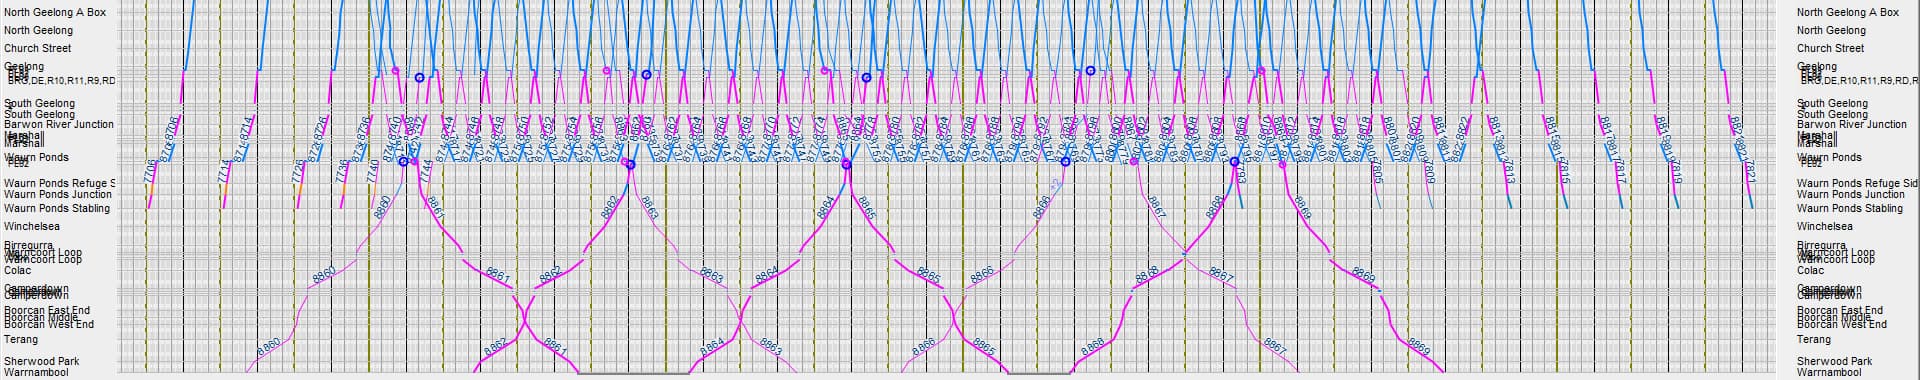Click train number label 7805

click(1376, 171)
